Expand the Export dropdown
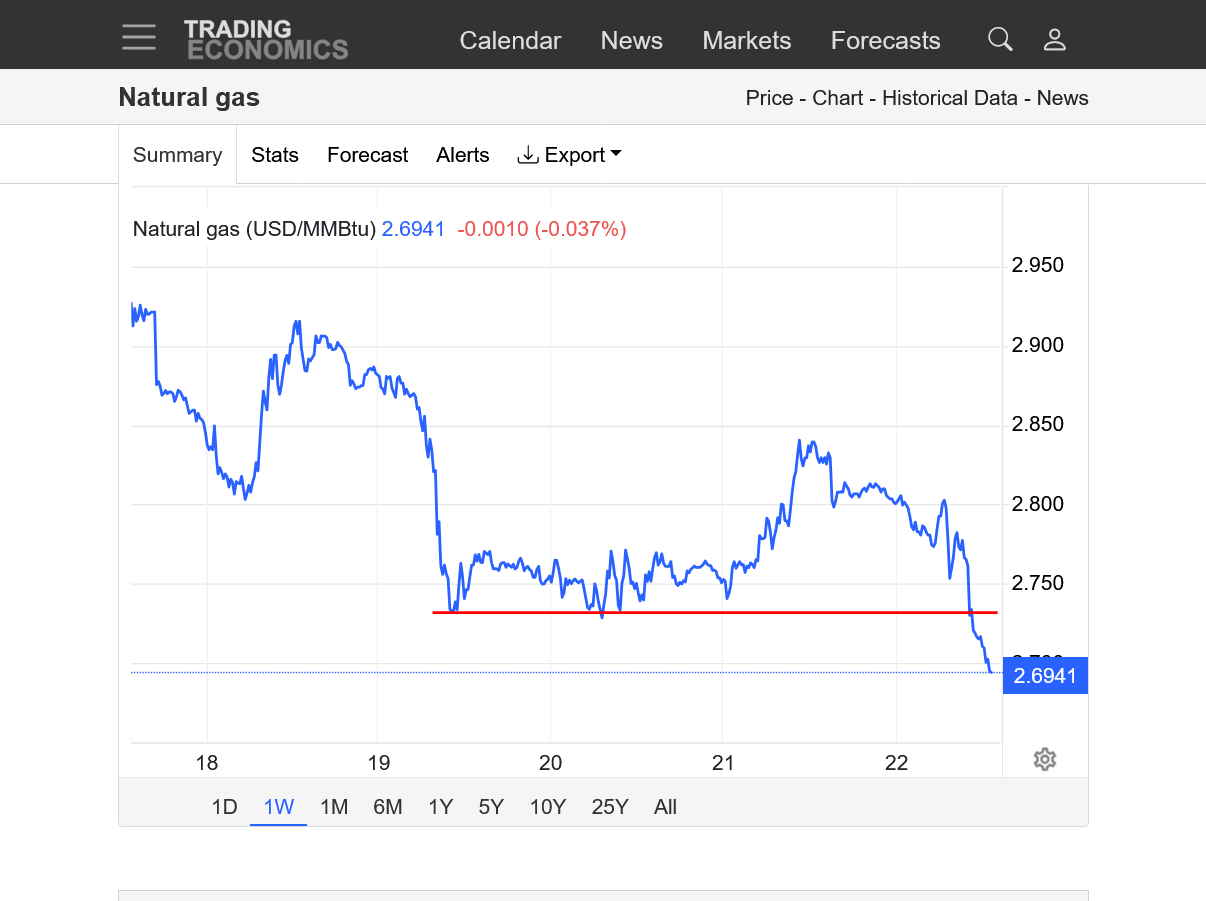The image size is (1206, 901). click(569, 155)
